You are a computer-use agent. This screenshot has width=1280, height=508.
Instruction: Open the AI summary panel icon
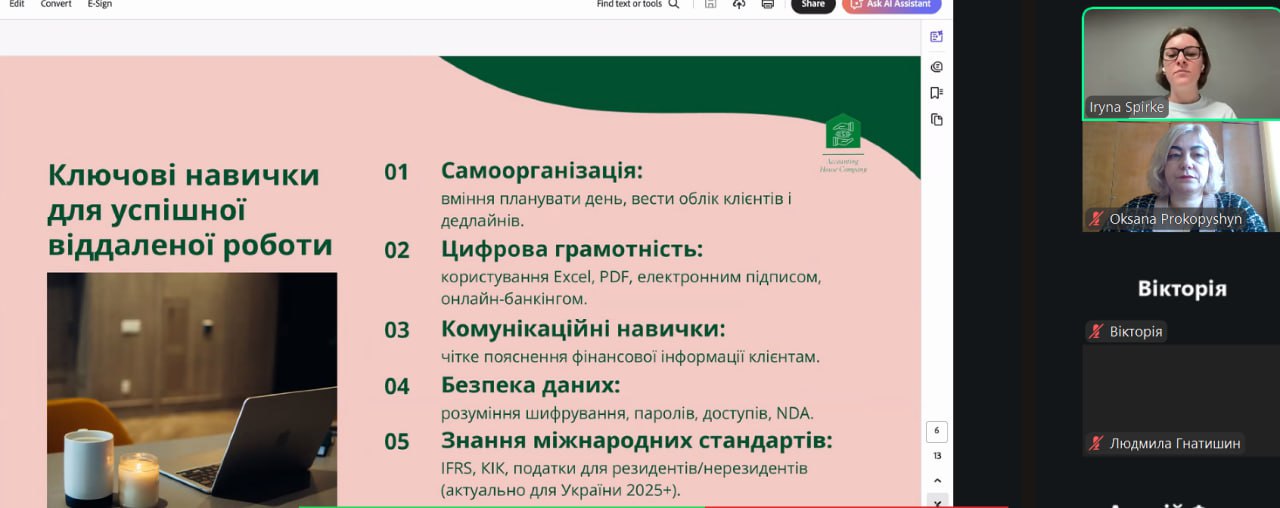[x=936, y=37]
